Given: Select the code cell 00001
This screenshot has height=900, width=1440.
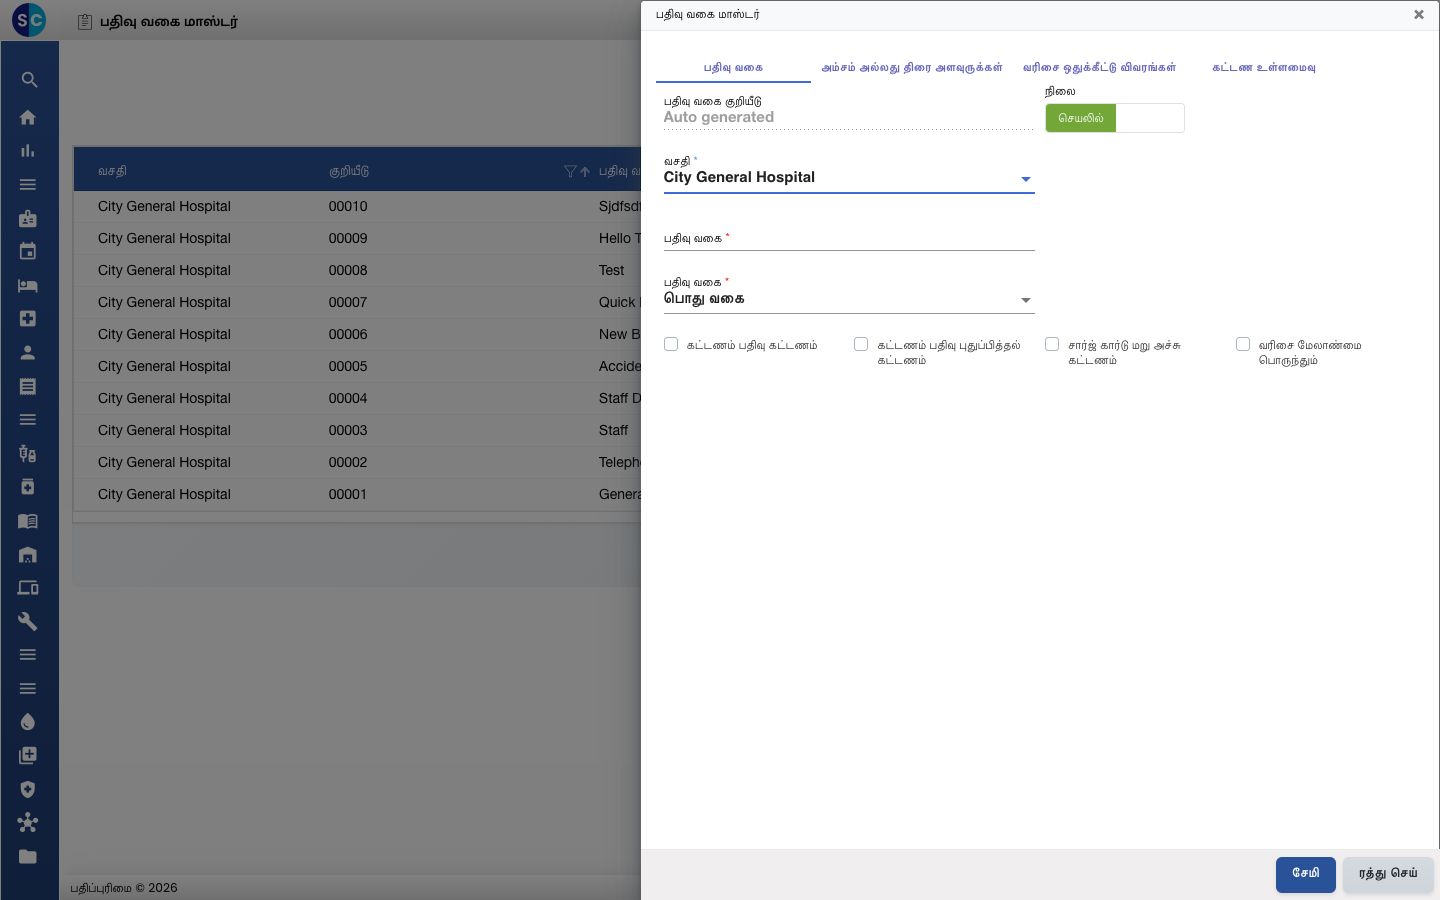Looking at the screenshot, I should [x=348, y=494].
